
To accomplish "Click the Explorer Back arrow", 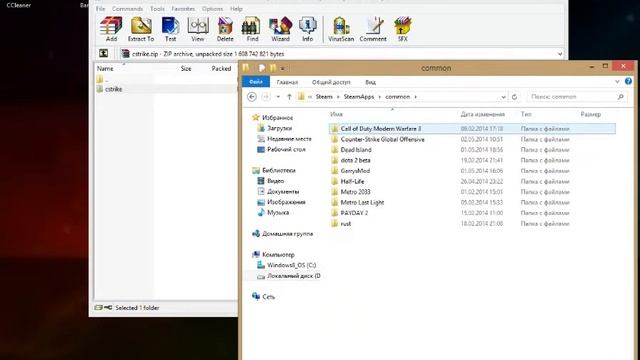I will (252, 97).
